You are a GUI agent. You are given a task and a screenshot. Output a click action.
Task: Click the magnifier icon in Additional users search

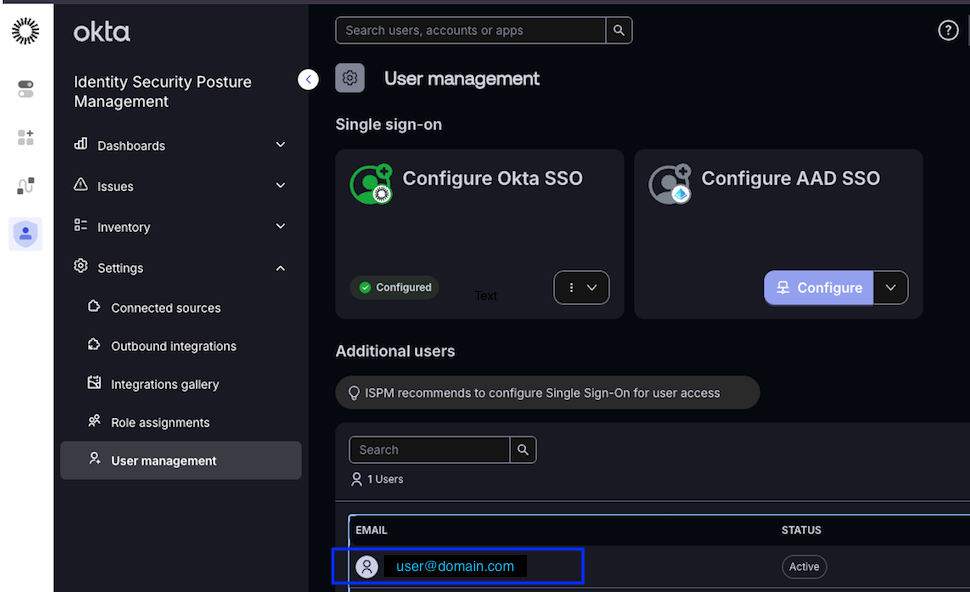(x=523, y=450)
